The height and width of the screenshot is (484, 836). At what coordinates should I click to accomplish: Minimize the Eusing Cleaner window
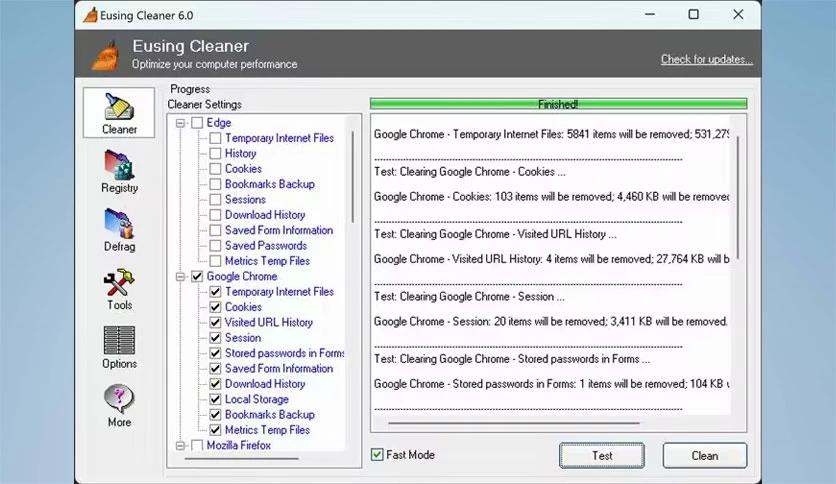tap(650, 14)
